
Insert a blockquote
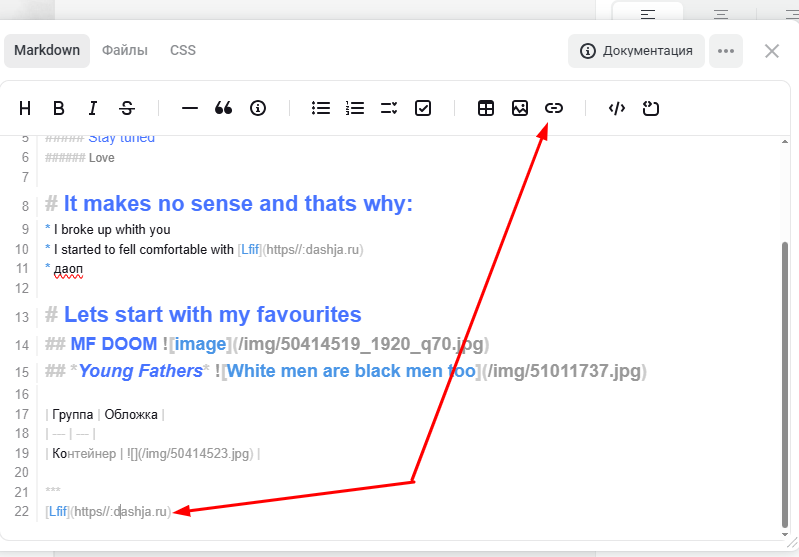pyautogui.click(x=224, y=108)
